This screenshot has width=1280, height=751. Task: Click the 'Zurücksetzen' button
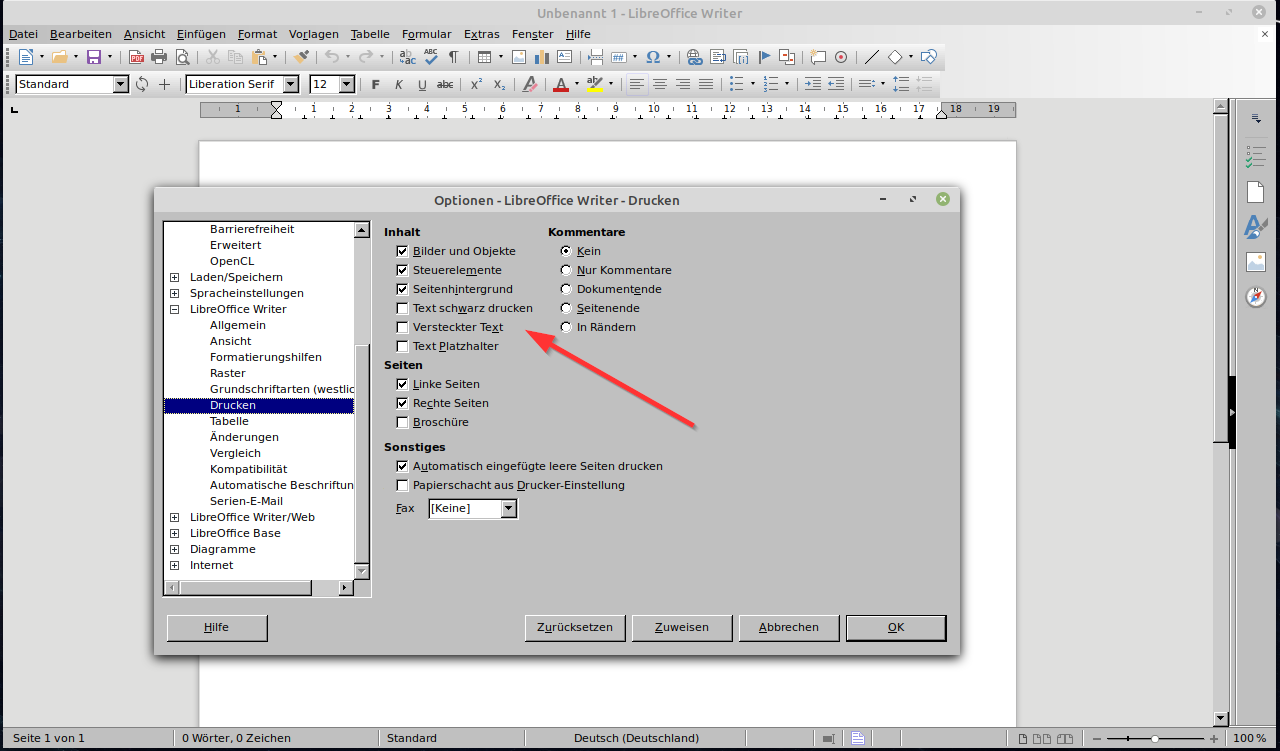click(x=575, y=628)
